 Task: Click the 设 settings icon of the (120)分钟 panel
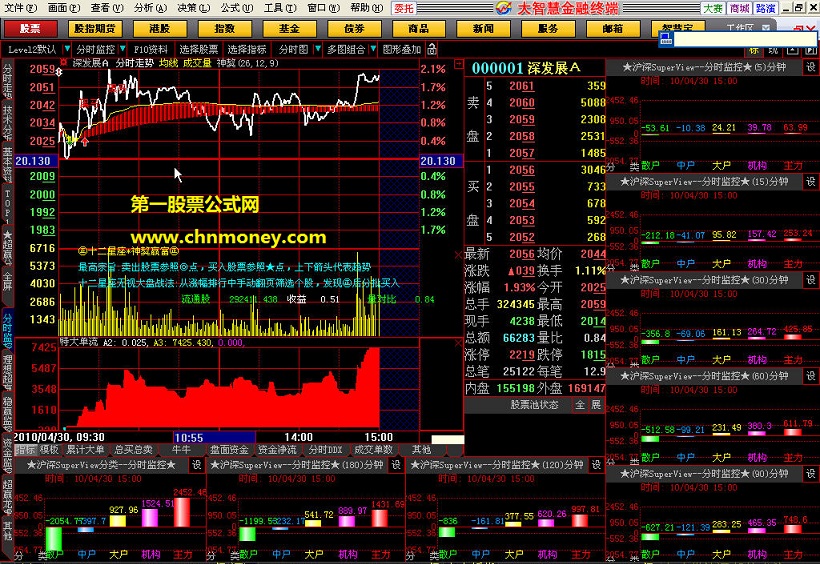pyautogui.click(x=596, y=465)
